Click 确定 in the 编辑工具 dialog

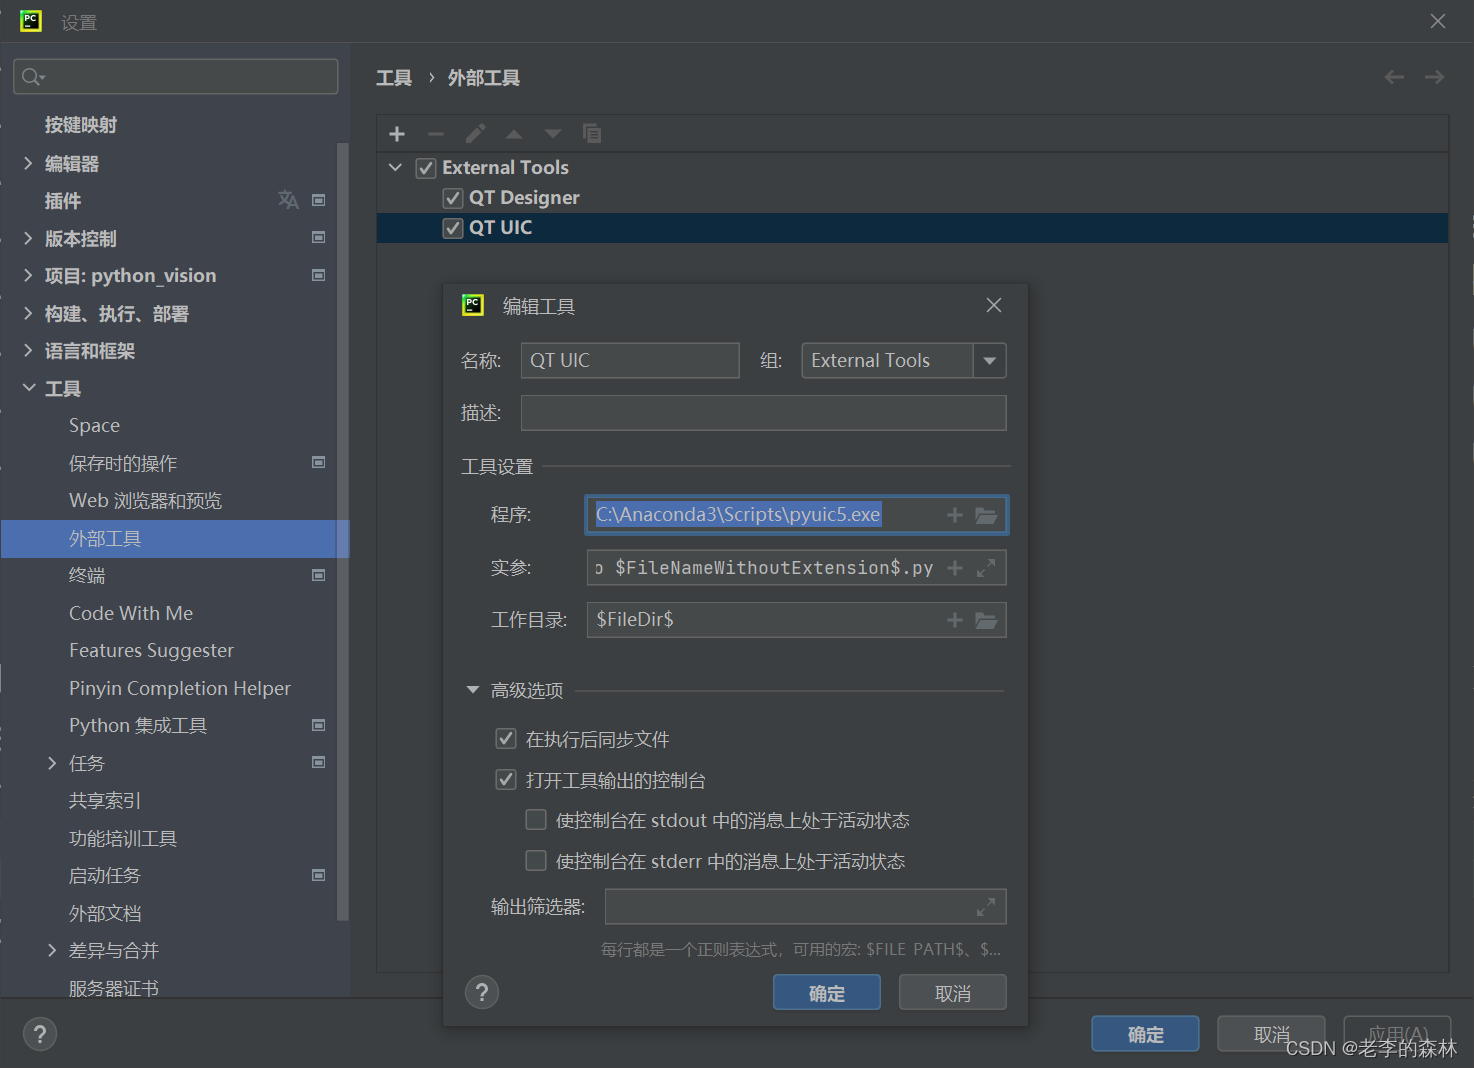tap(827, 993)
